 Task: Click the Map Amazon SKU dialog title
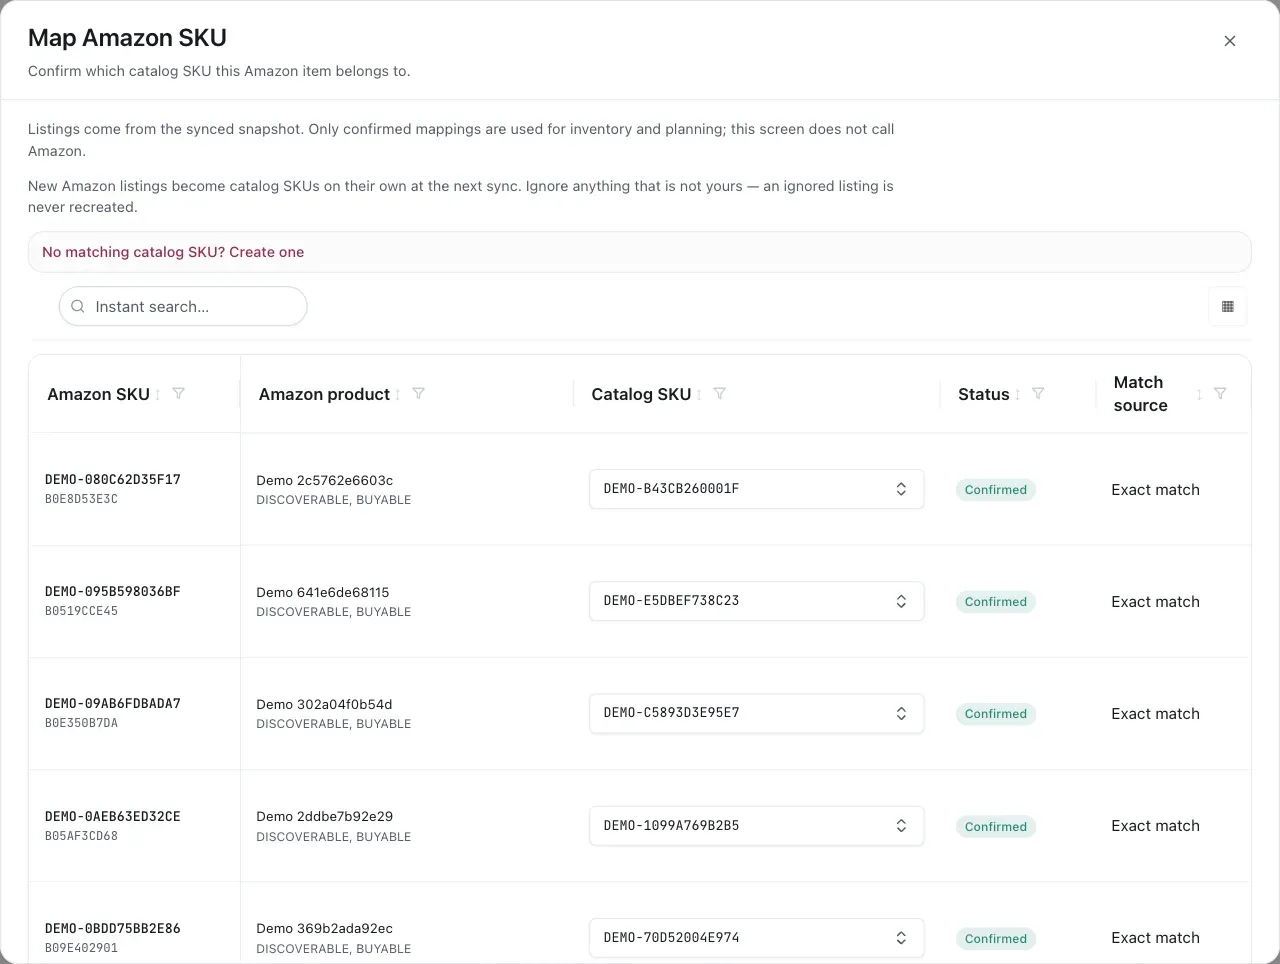pyautogui.click(x=127, y=38)
